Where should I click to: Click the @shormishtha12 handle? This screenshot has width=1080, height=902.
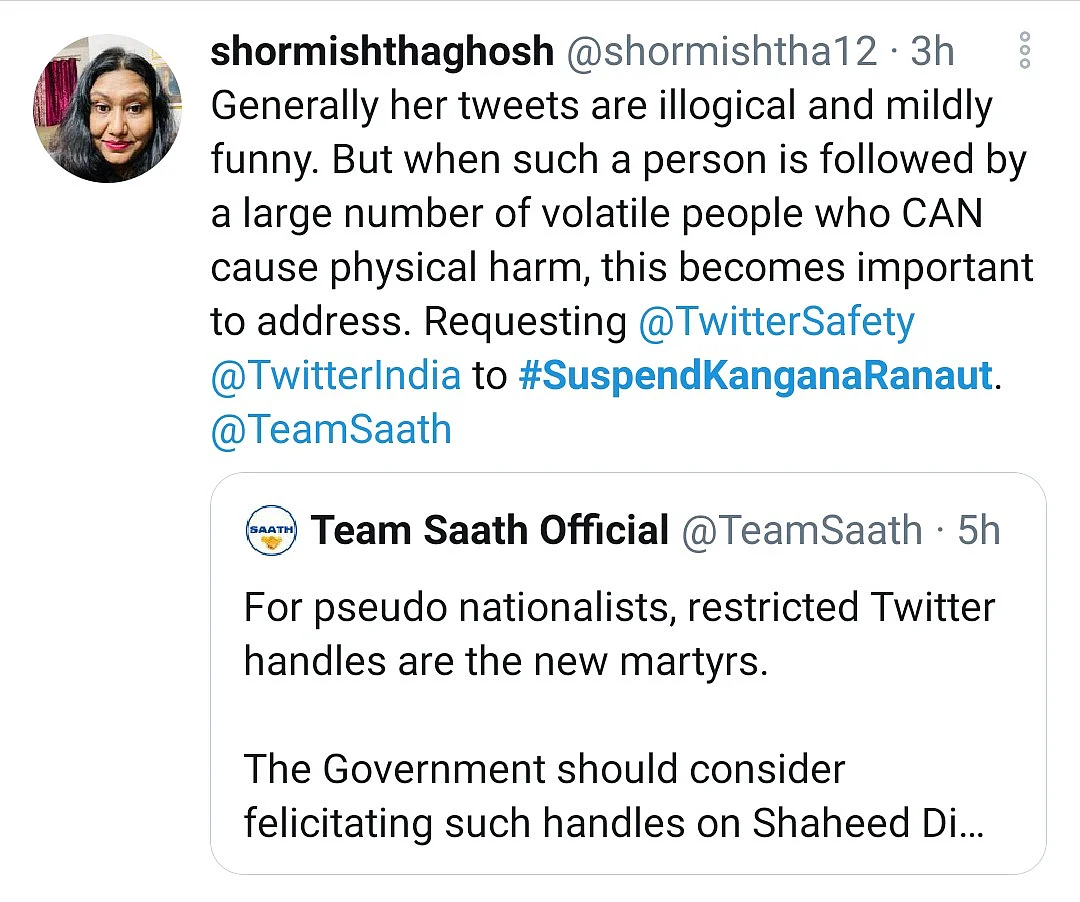[x=722, y=52]
